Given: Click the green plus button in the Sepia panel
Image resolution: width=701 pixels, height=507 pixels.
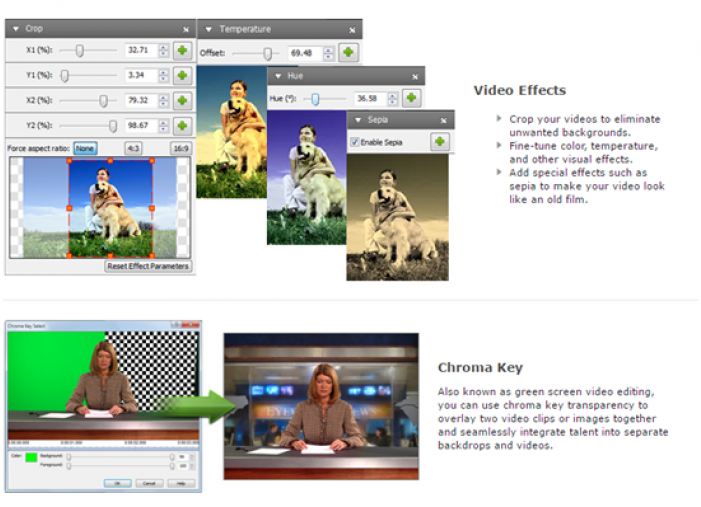Looking at the screenshot, I should tap(440, 142).
